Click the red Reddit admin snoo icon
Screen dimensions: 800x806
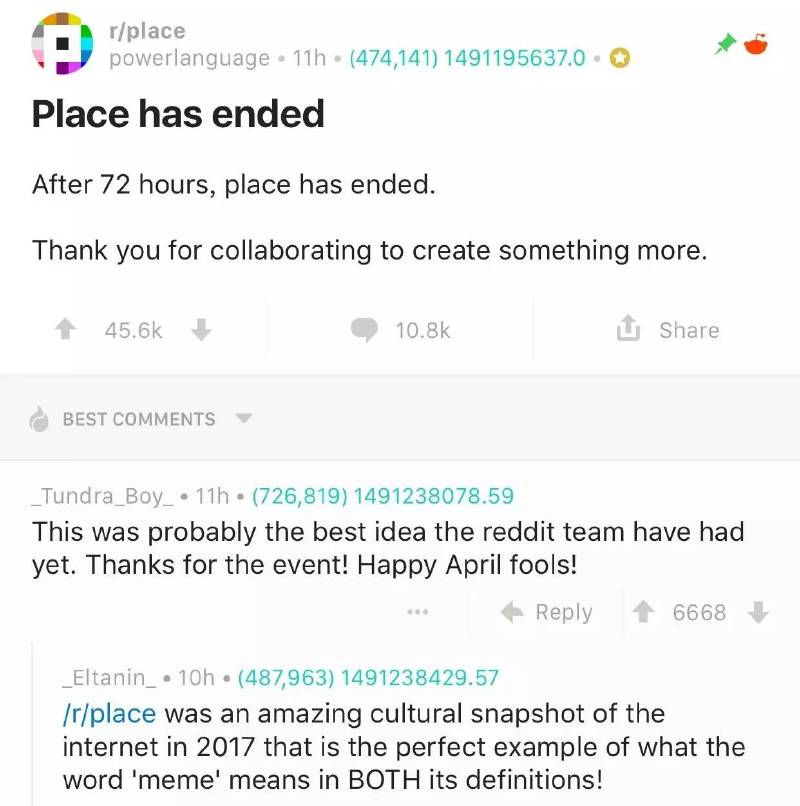[x=756, y=44]
